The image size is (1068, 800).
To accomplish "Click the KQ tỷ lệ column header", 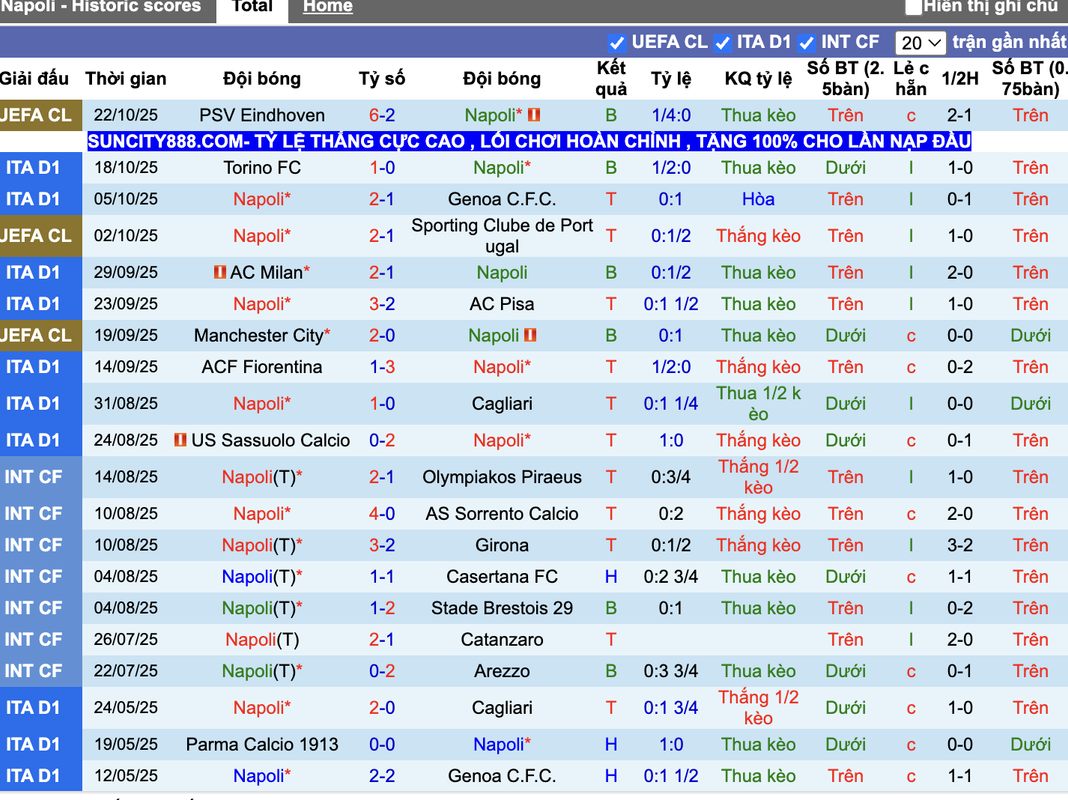I will 758,79.
